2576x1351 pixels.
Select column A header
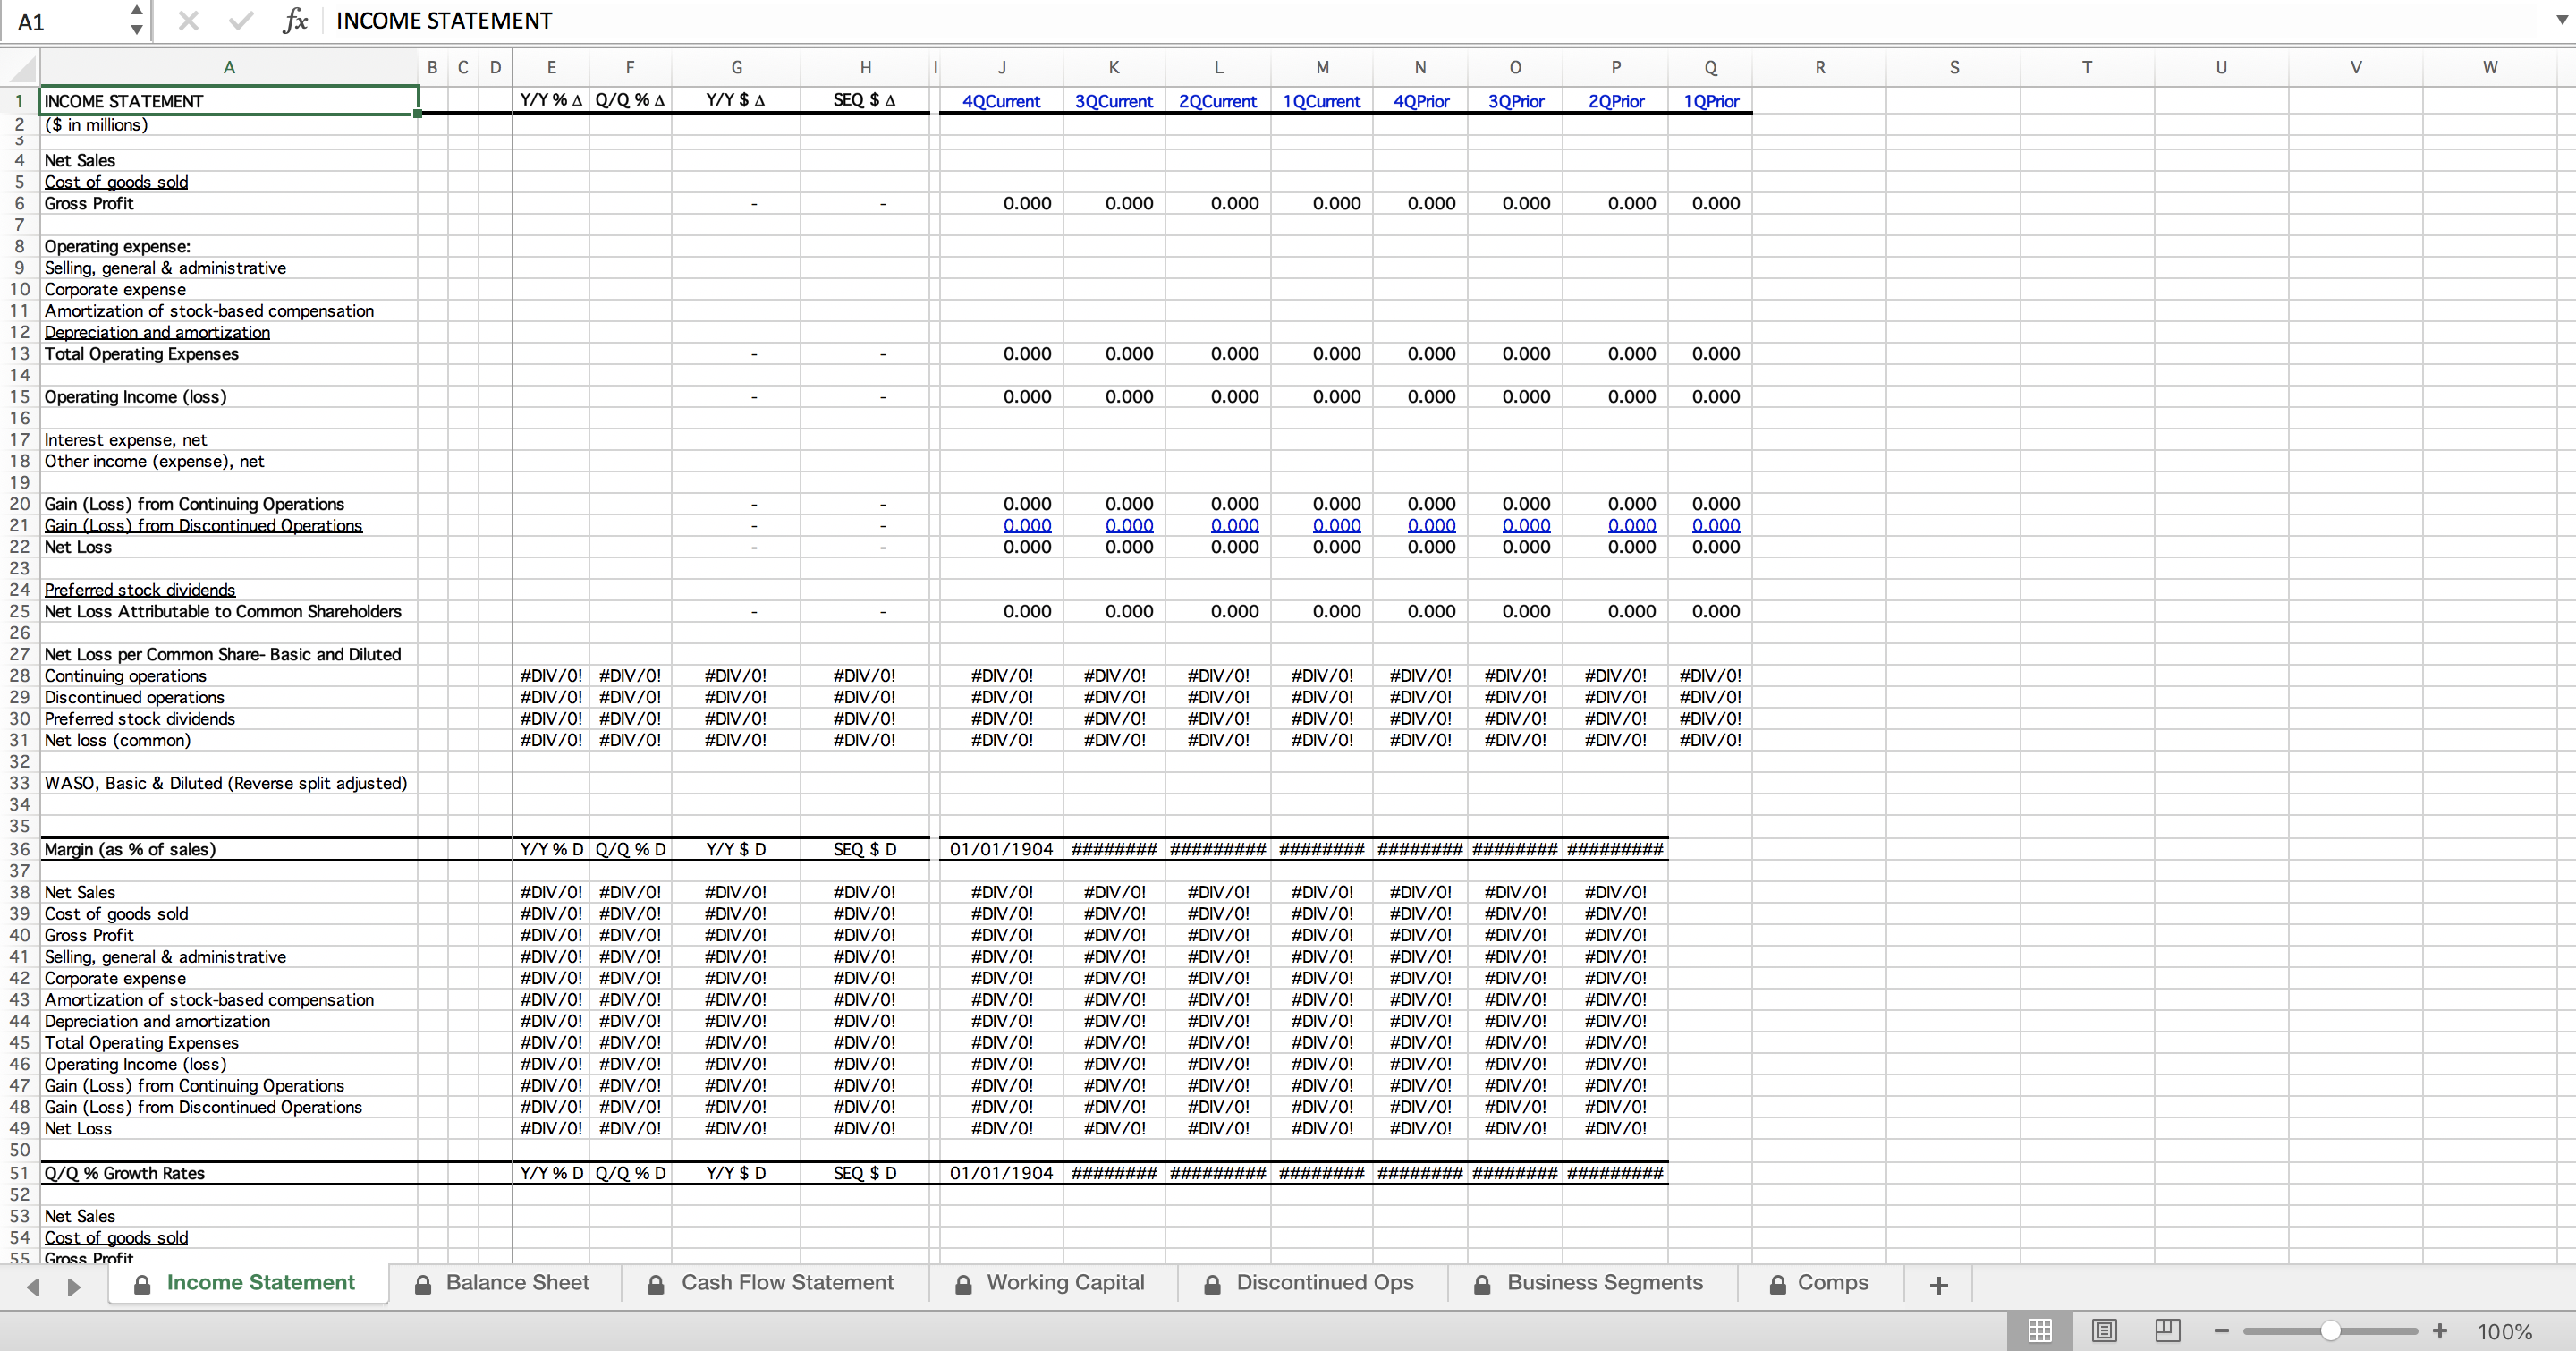(x=229, y=68)
